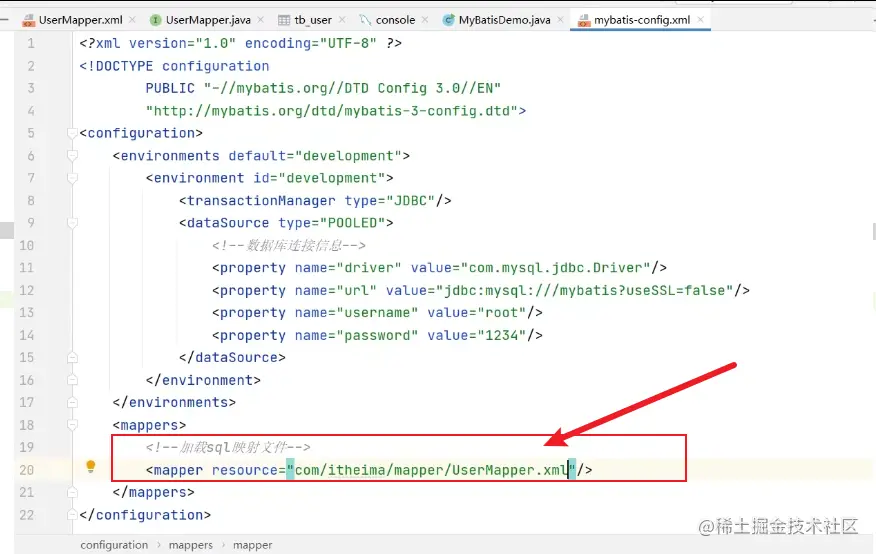Click the closing </configuration> tag
The width and height of the screenshot is (876, 554).
click(145, 514)
